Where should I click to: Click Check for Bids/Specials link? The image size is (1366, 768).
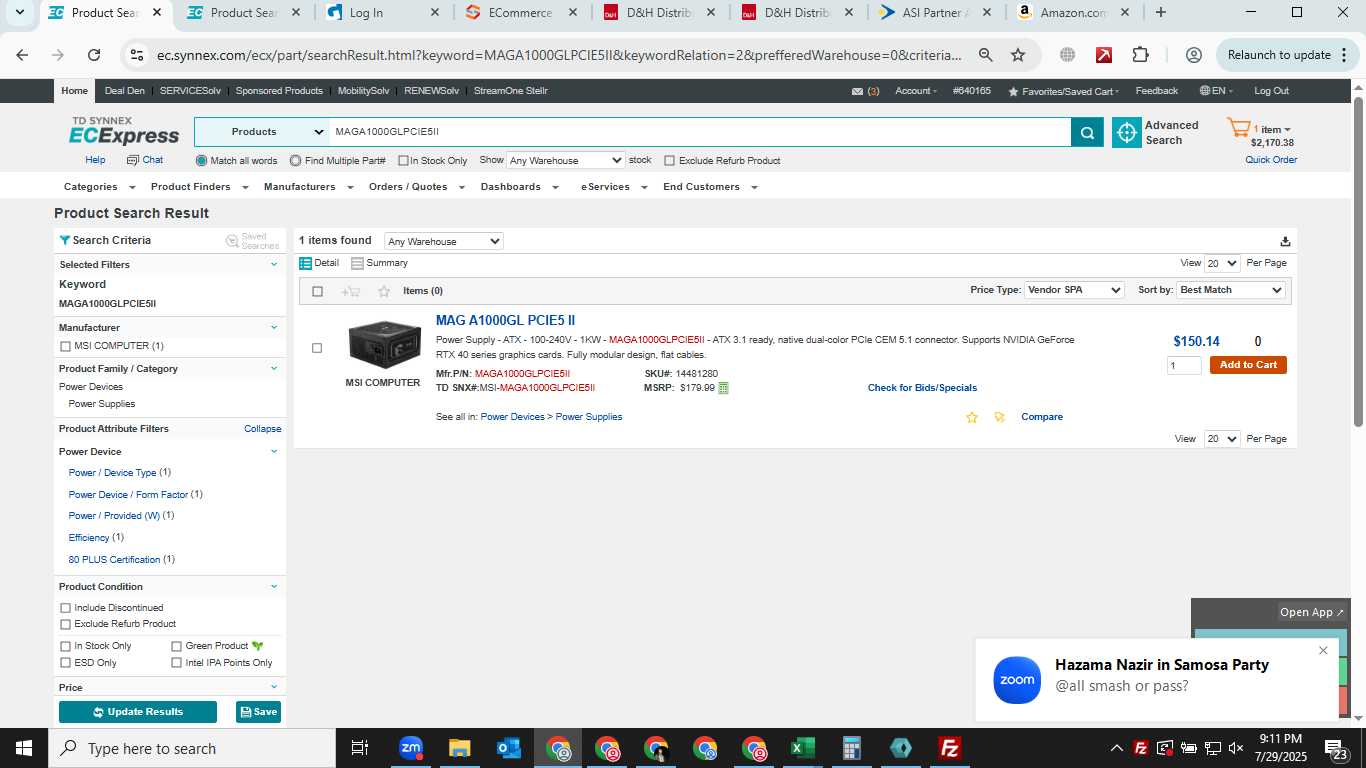coord(922,388)
